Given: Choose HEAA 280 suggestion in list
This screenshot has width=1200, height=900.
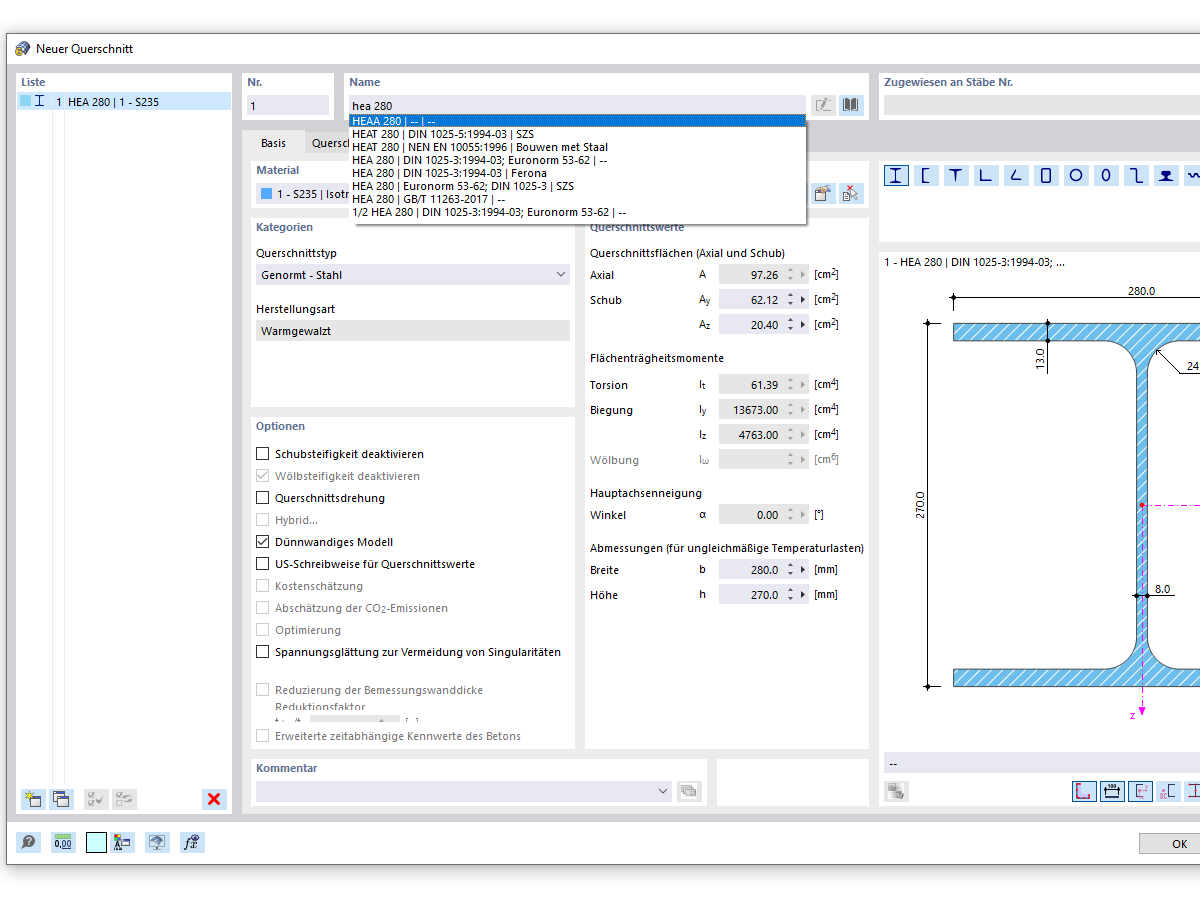Looking at the screenshot, I should pos(577,121).
